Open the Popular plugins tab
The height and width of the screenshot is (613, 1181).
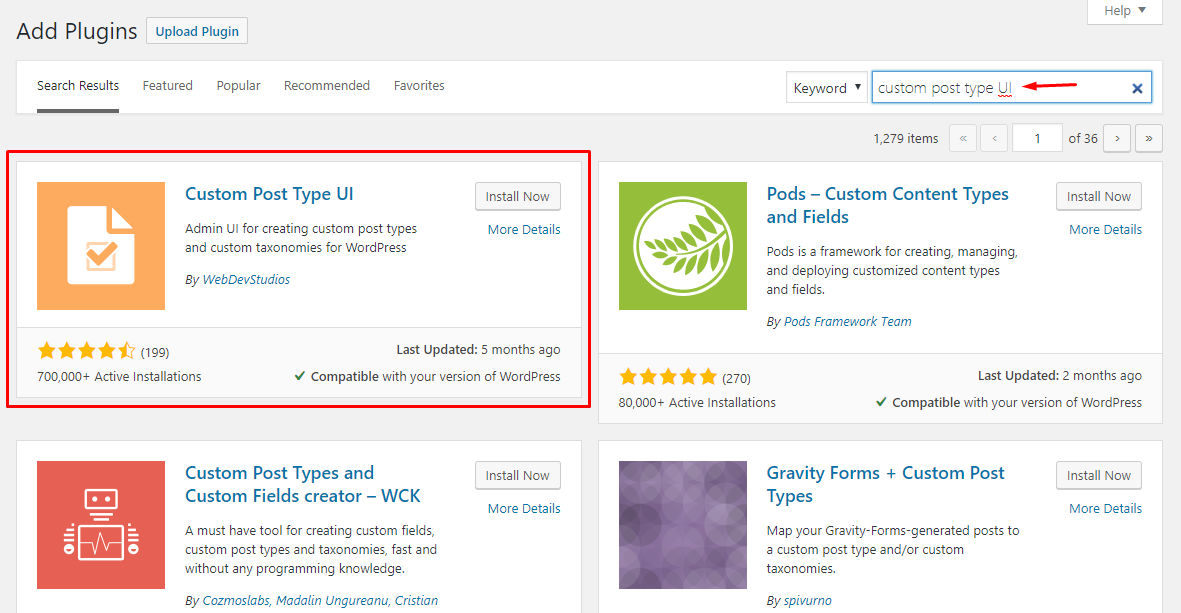(x=238, y=85)
